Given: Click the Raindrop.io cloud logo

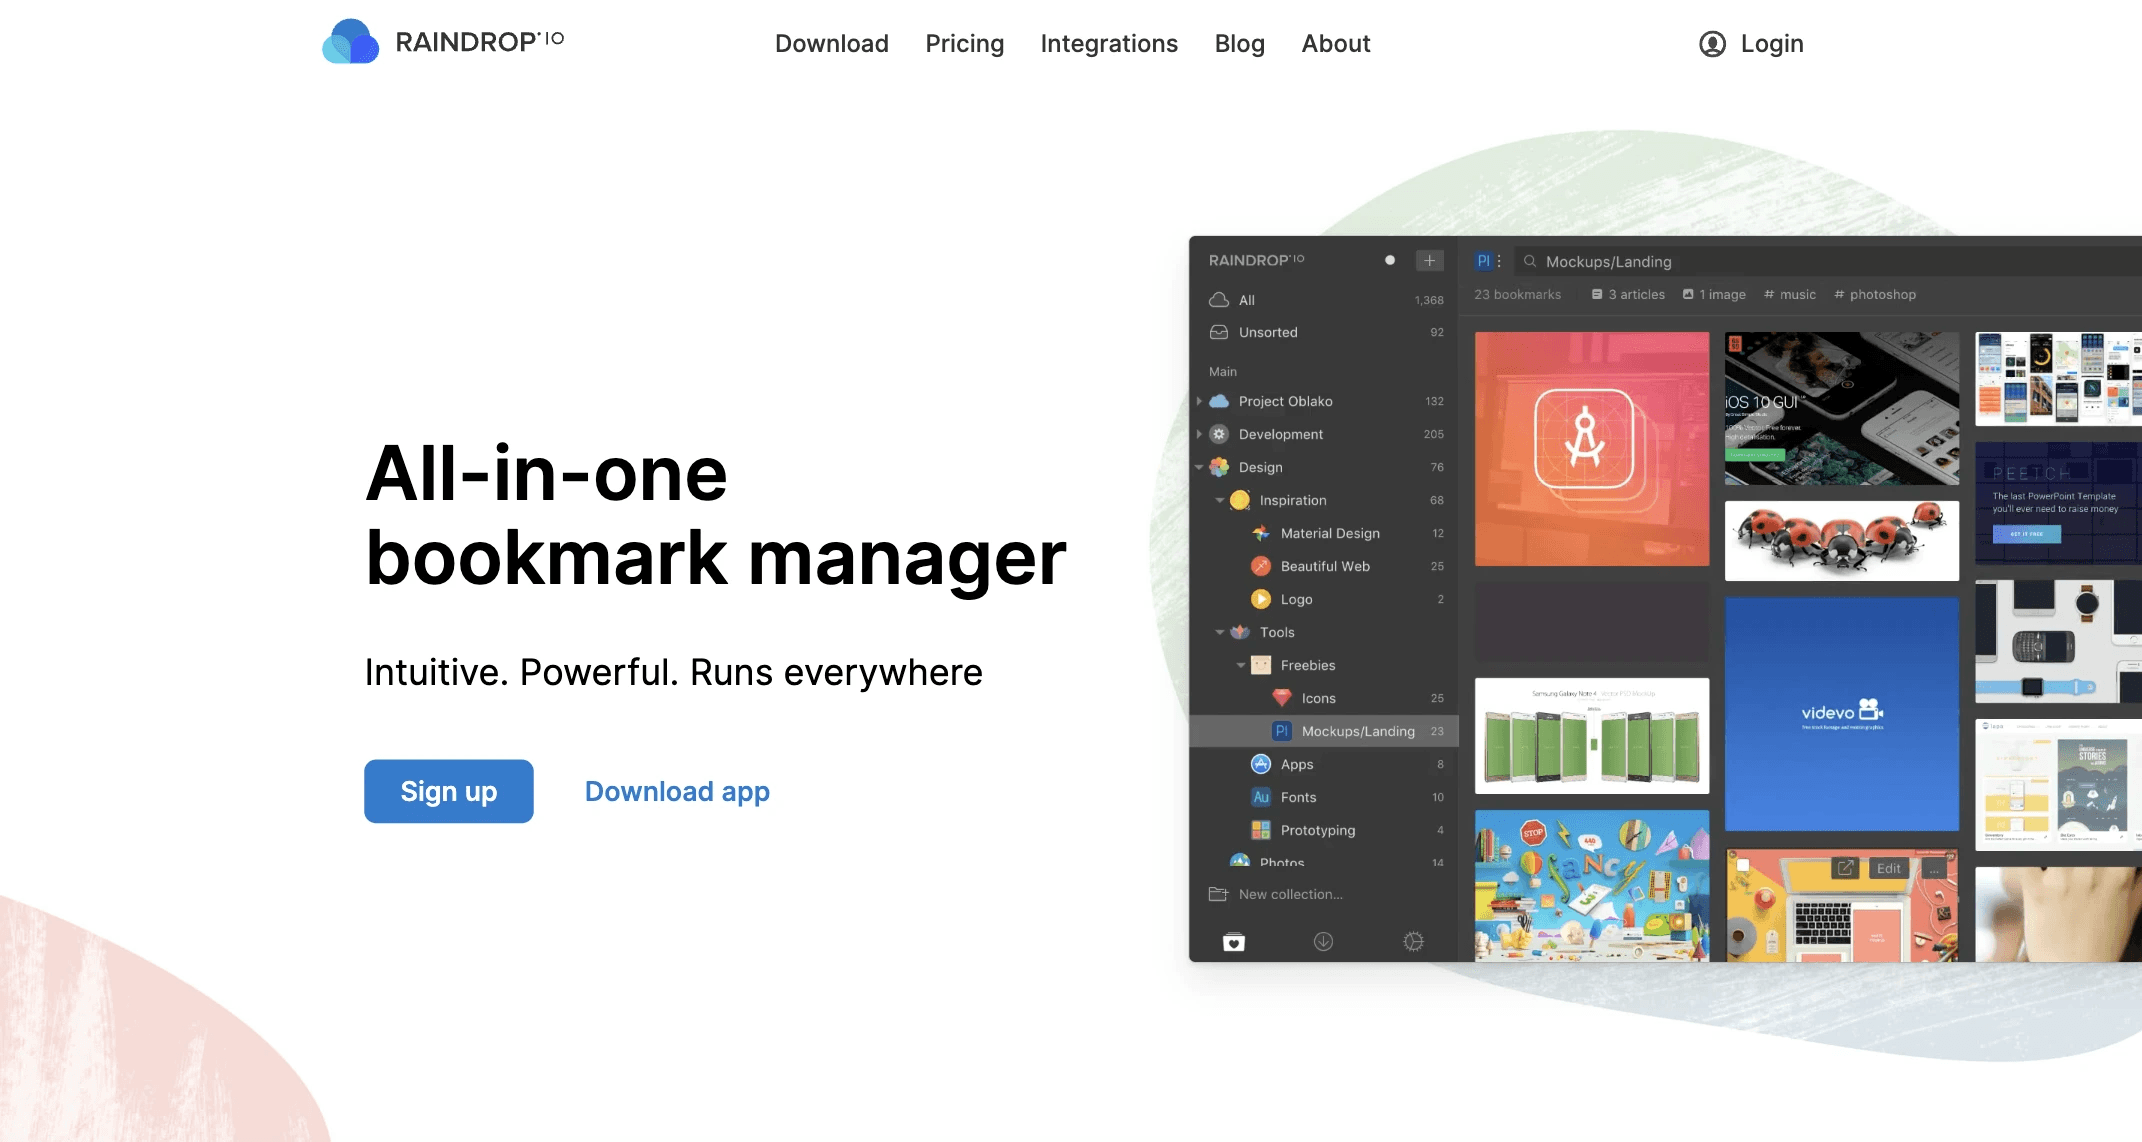Looking at the screenshot, I should (350, 42).
